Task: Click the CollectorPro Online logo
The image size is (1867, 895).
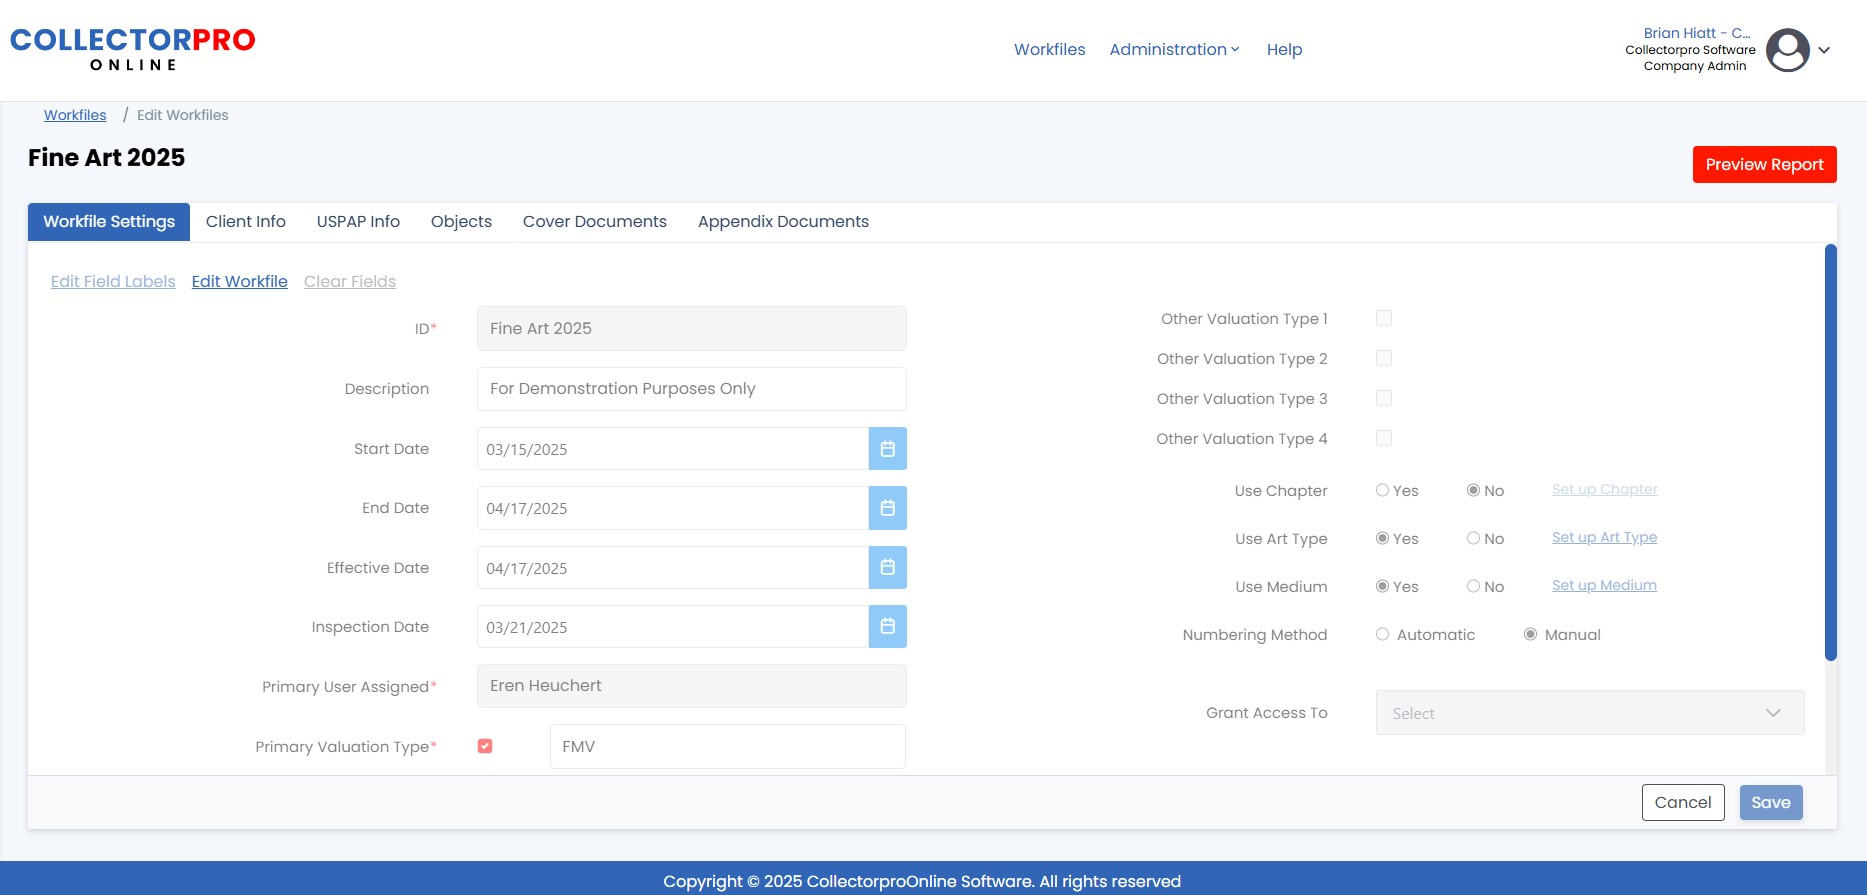Action: click(x=133, y=49)
